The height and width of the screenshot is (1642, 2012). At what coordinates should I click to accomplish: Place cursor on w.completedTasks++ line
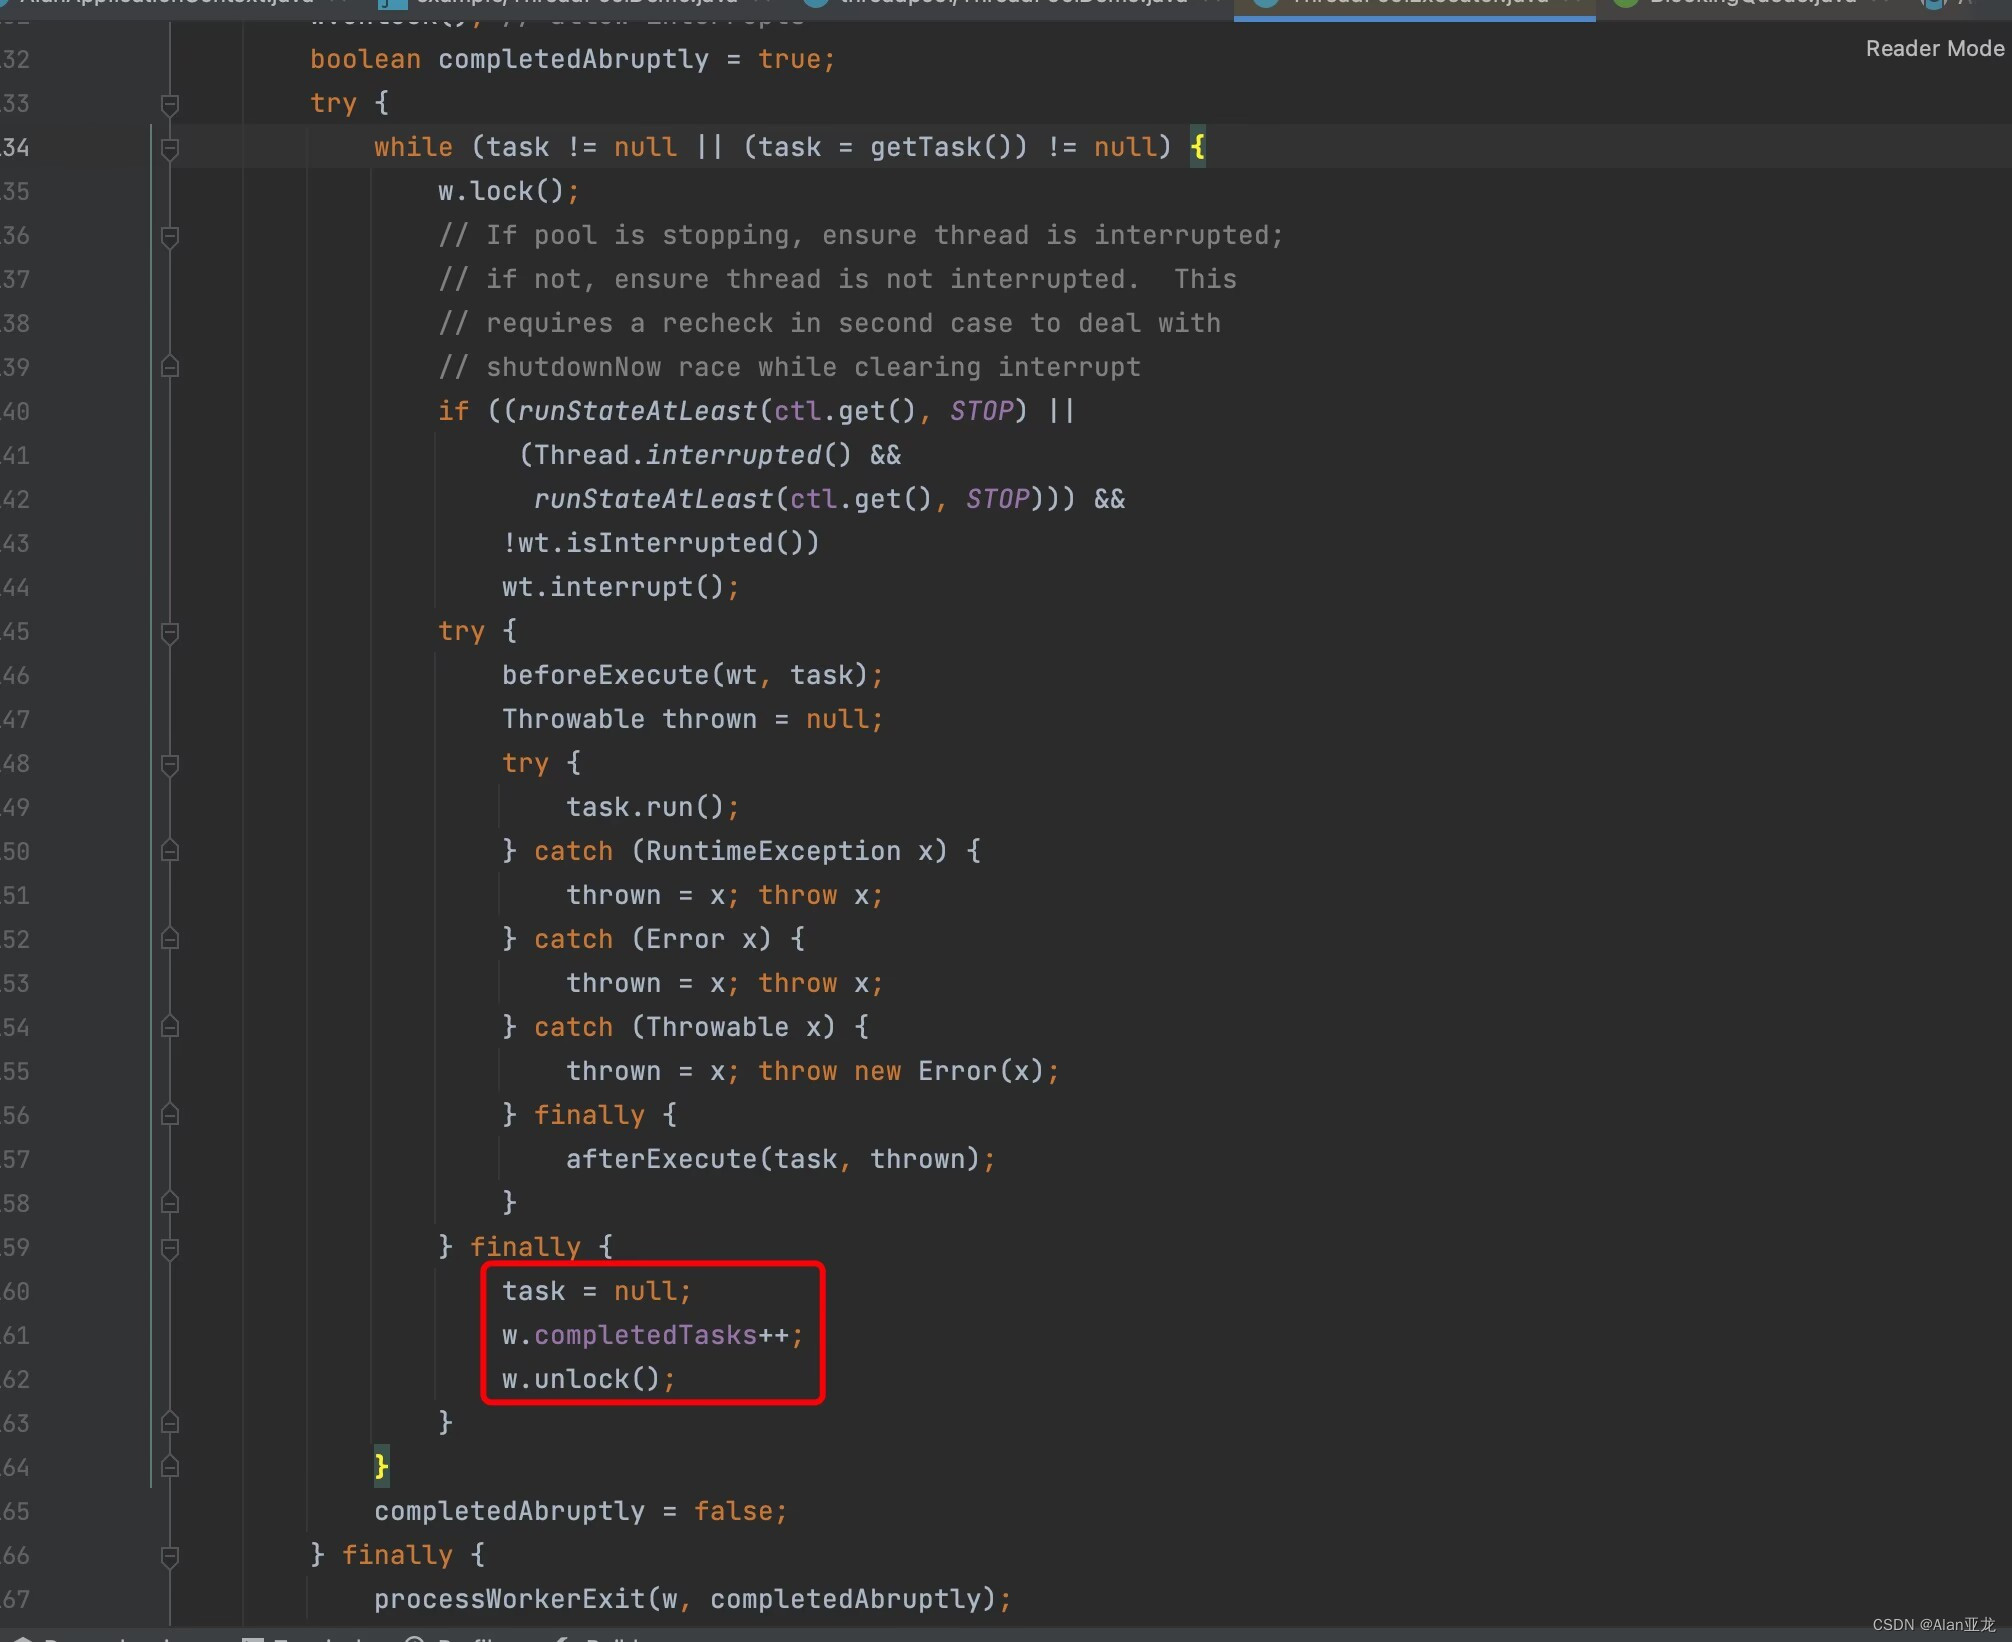point(650,1336)
